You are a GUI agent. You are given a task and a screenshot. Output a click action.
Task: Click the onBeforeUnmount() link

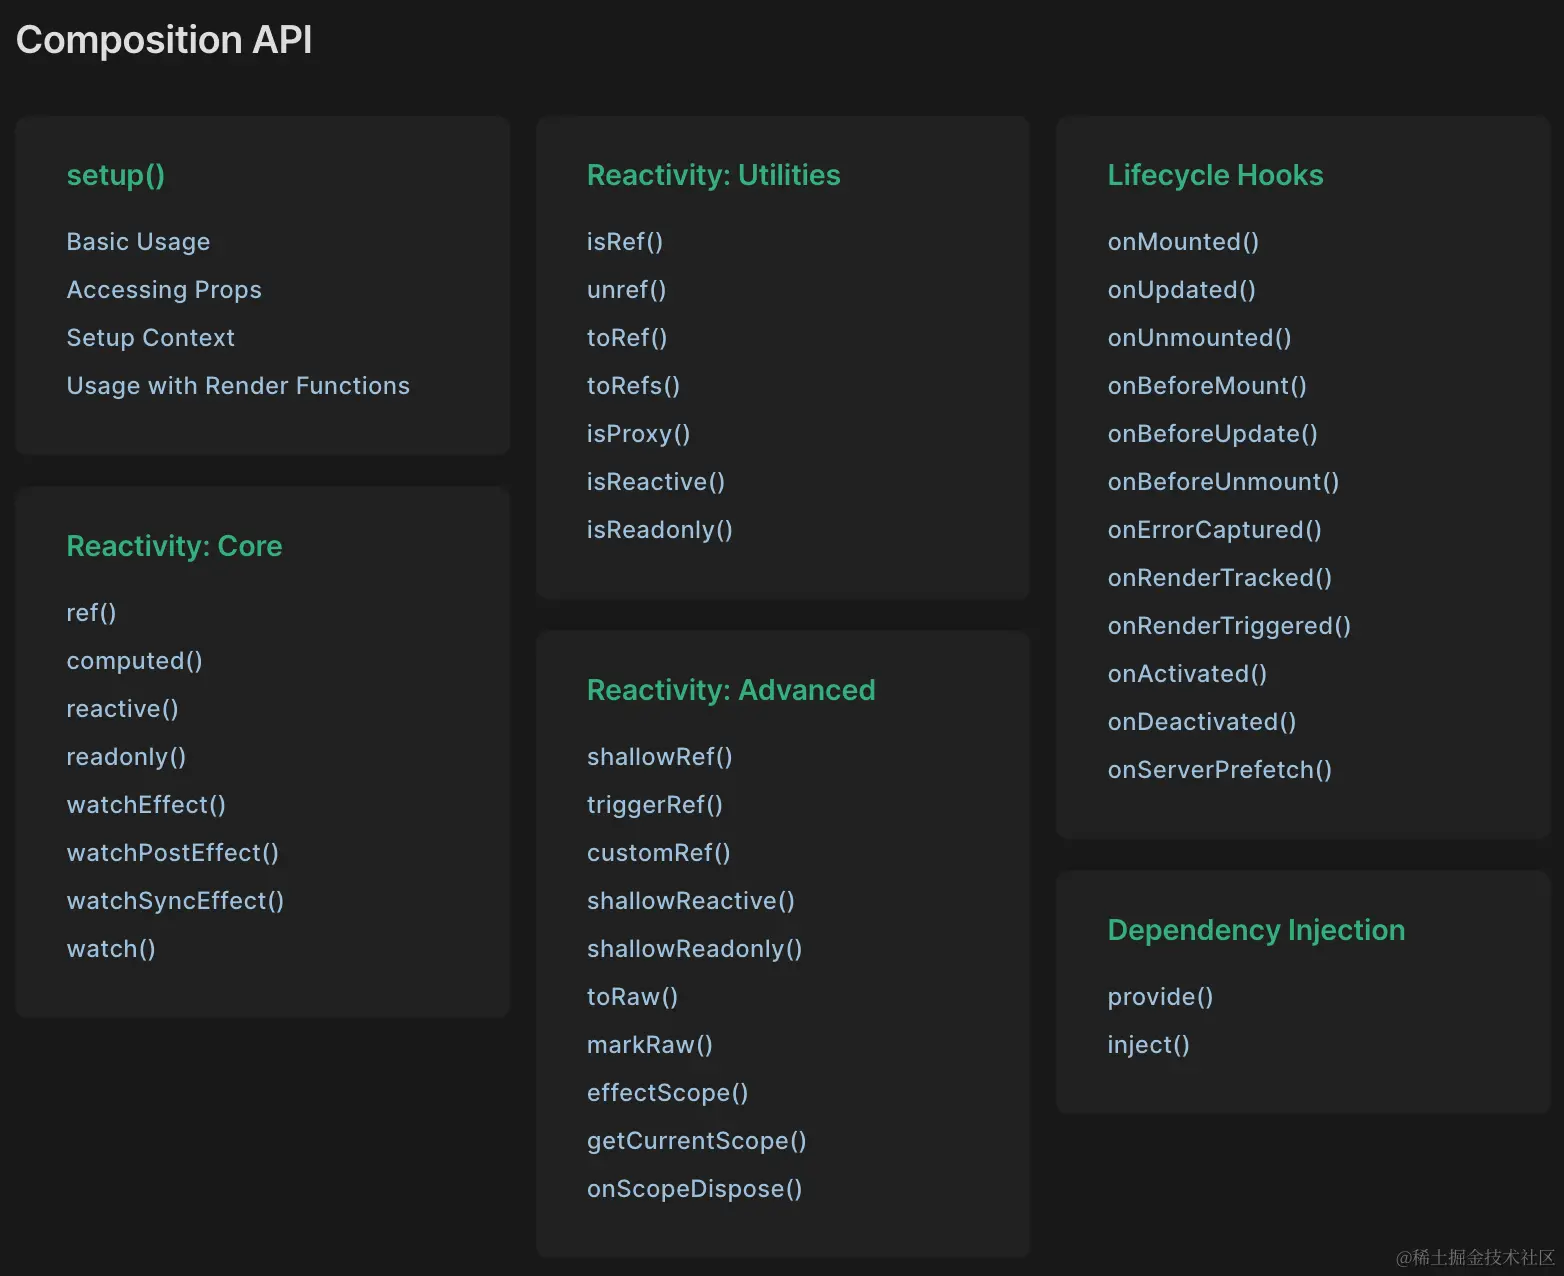pos(1223,482)
